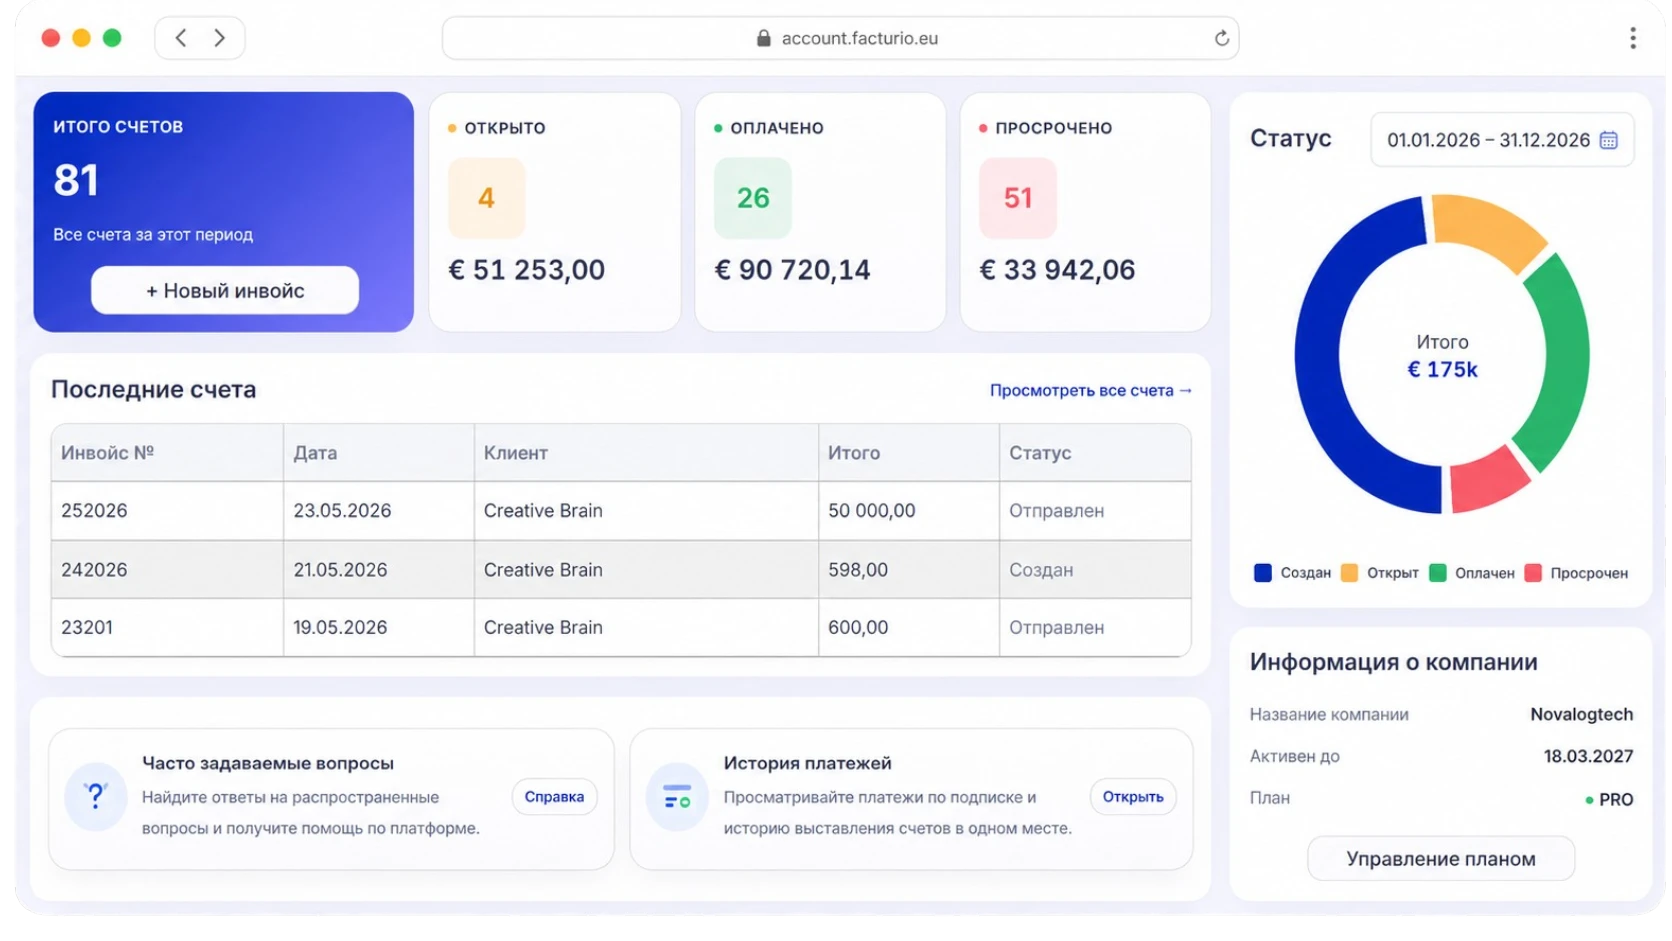Click the € 175k chart total

(1442, 369)
